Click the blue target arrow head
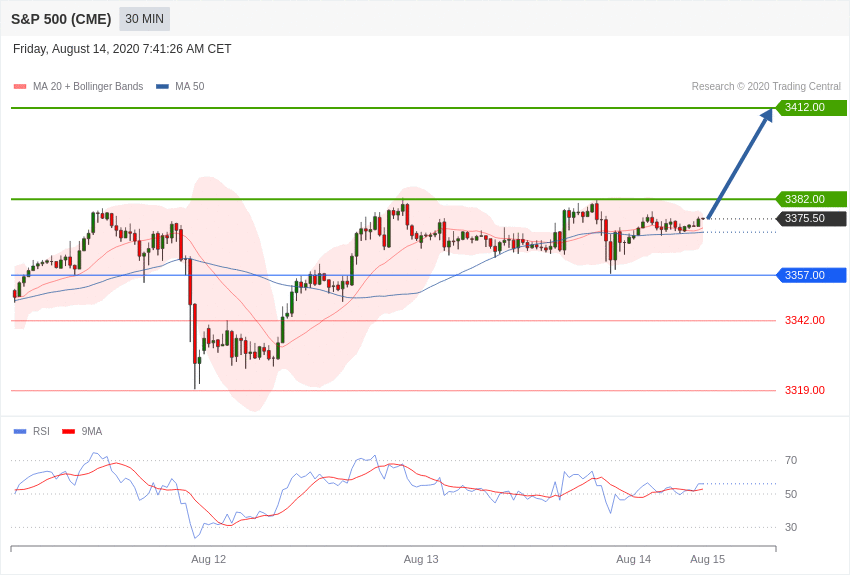This screenshot has height=576, width=850. point(767,116)
